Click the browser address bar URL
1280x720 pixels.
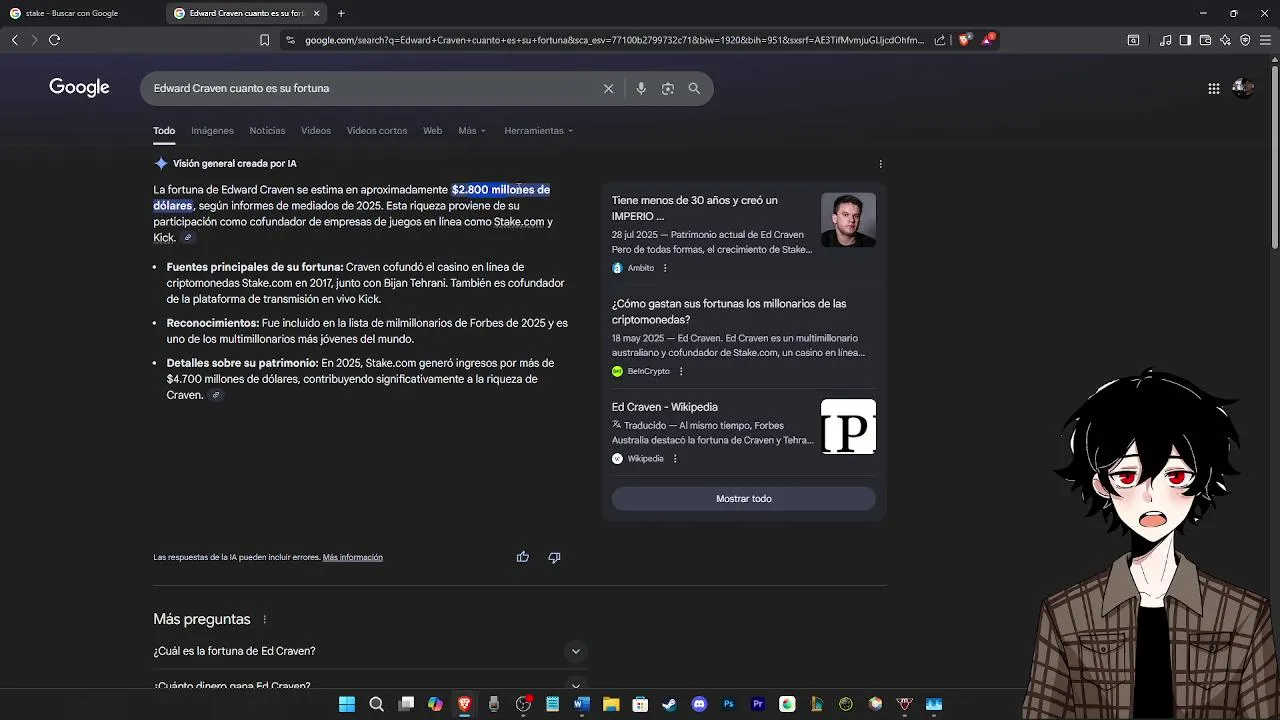click(x=614, y=40)
